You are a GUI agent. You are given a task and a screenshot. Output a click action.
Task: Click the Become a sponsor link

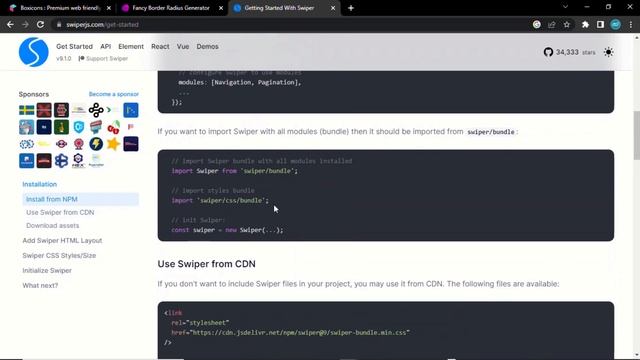point(113,94)
